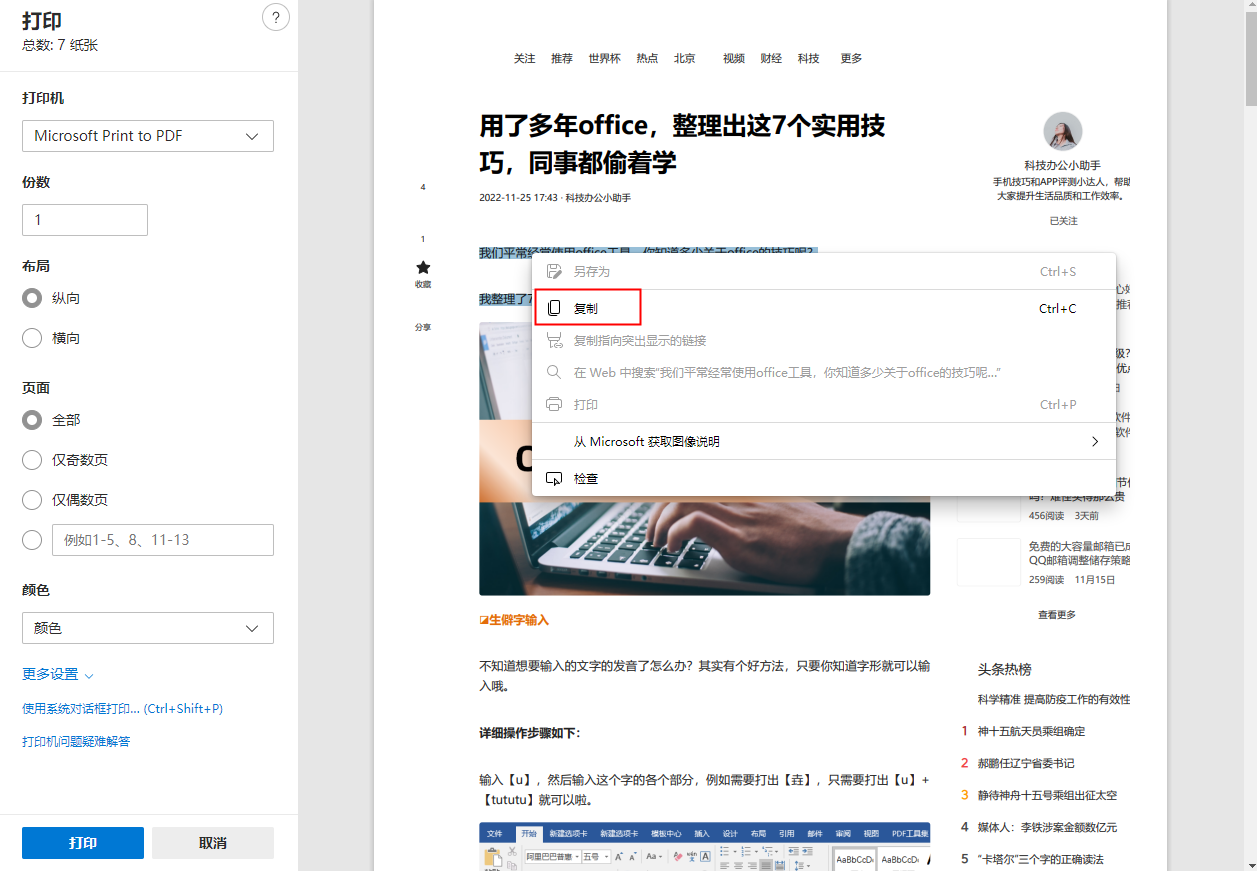Click the printer icon next to 打印

[x=554, y=404]
